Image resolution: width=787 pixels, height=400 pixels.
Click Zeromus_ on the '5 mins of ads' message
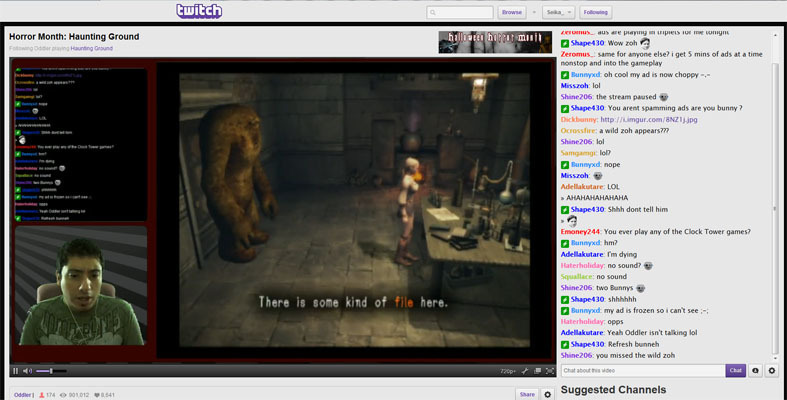click(578, 54)
